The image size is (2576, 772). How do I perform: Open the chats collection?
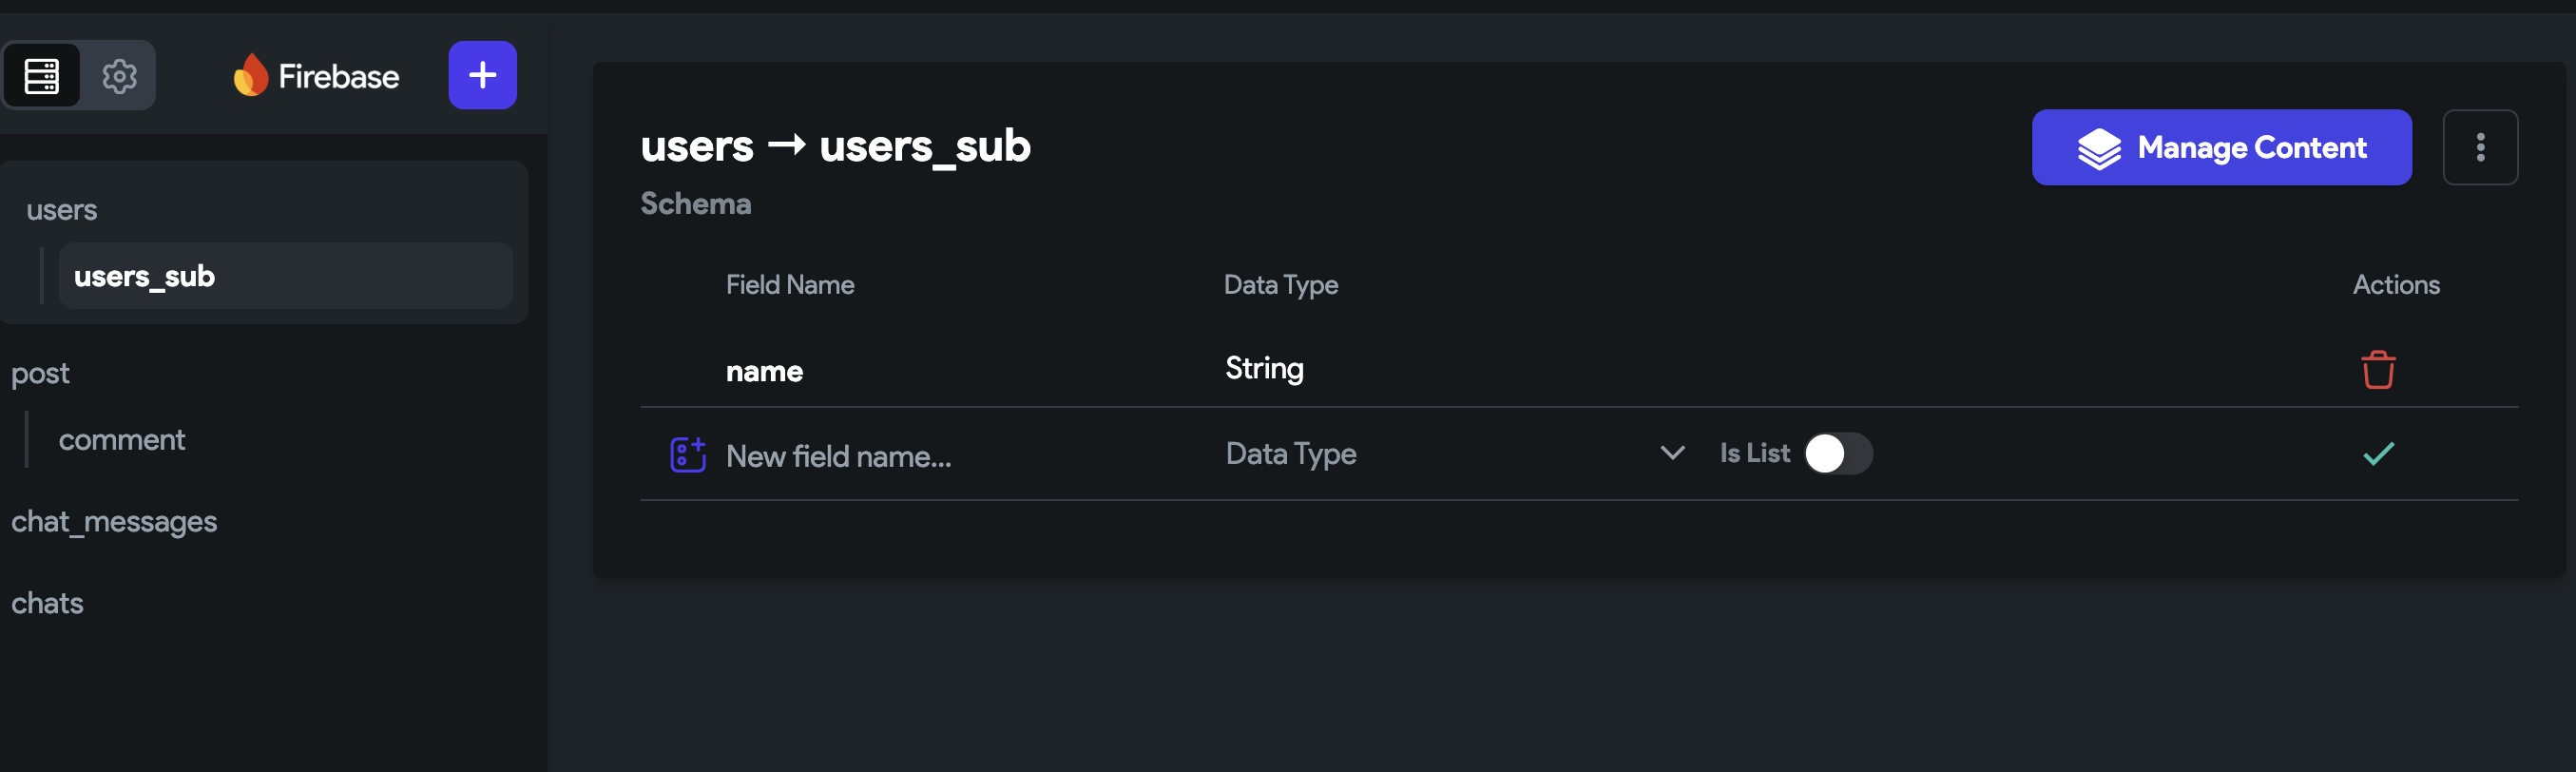point(47,603)
